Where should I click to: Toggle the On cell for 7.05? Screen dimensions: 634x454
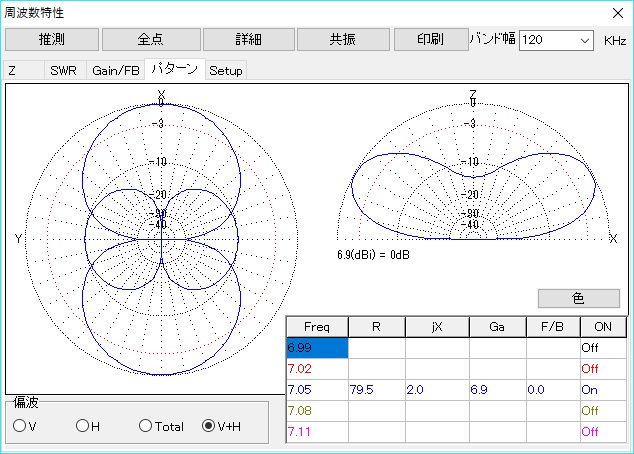pos(603,390)
